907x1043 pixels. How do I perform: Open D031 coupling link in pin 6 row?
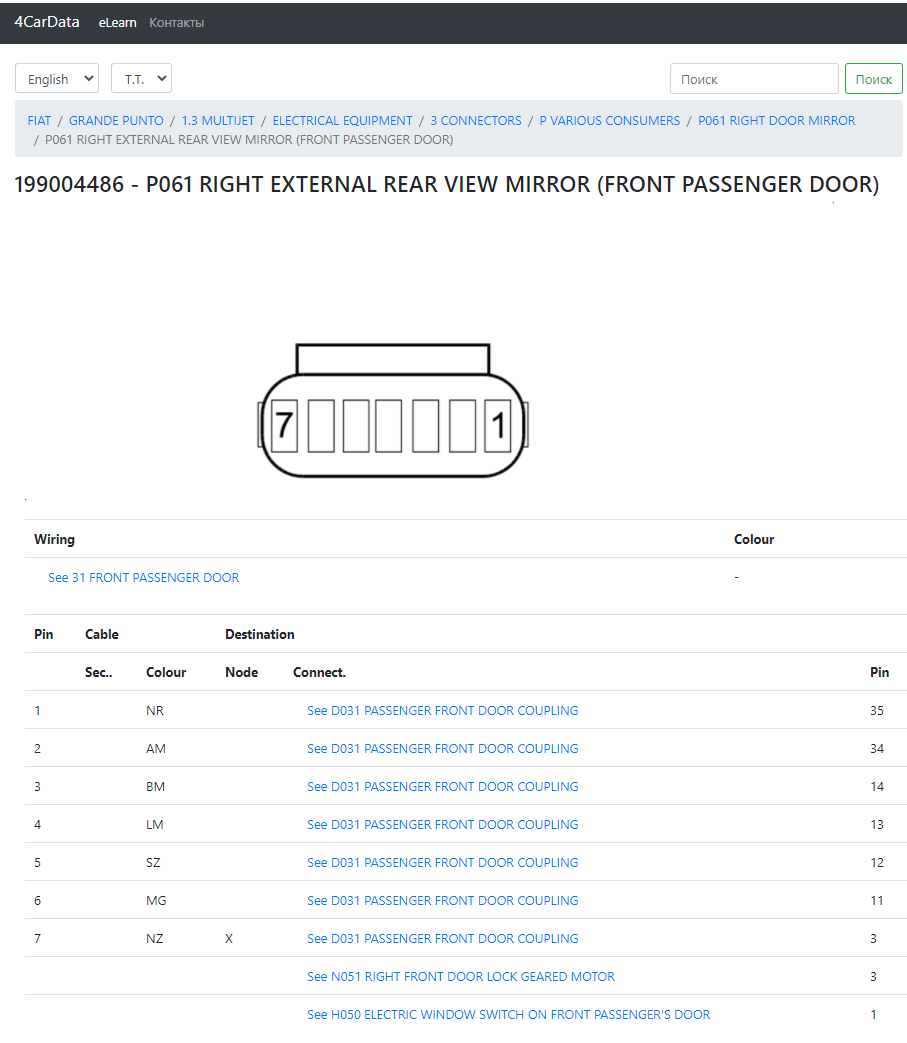point(443,900)
